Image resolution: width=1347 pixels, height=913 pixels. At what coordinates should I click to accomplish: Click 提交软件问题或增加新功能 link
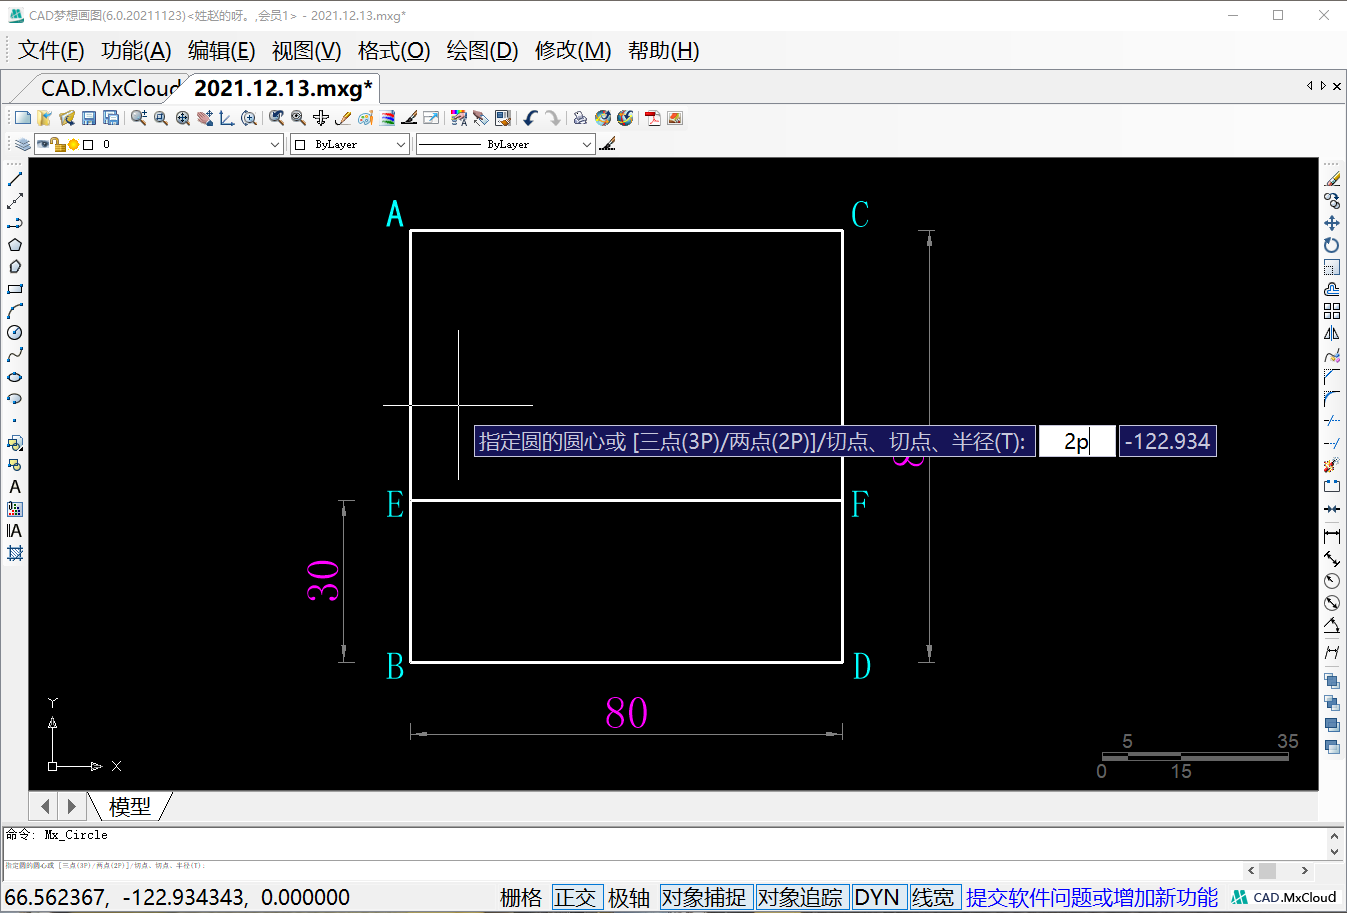tap(1092, 897)
